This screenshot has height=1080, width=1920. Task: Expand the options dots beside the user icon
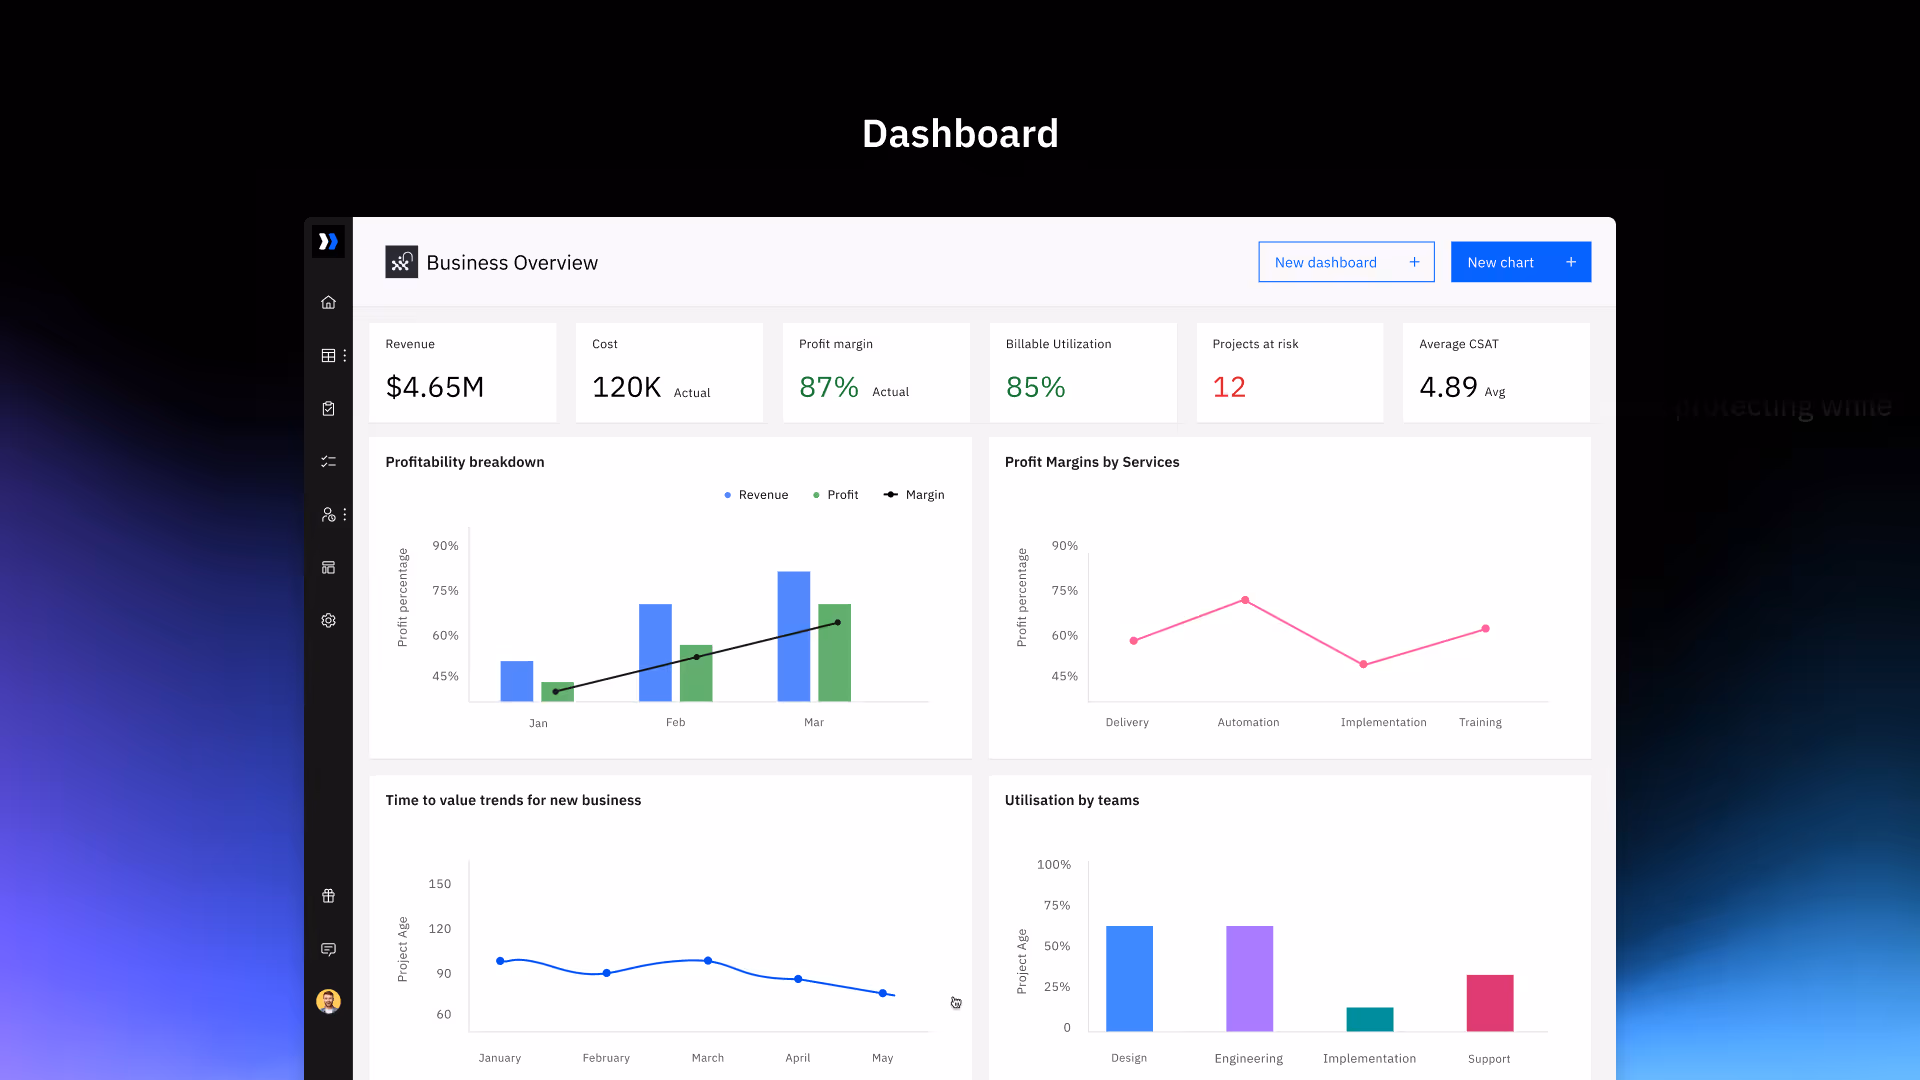click(345, 514)
